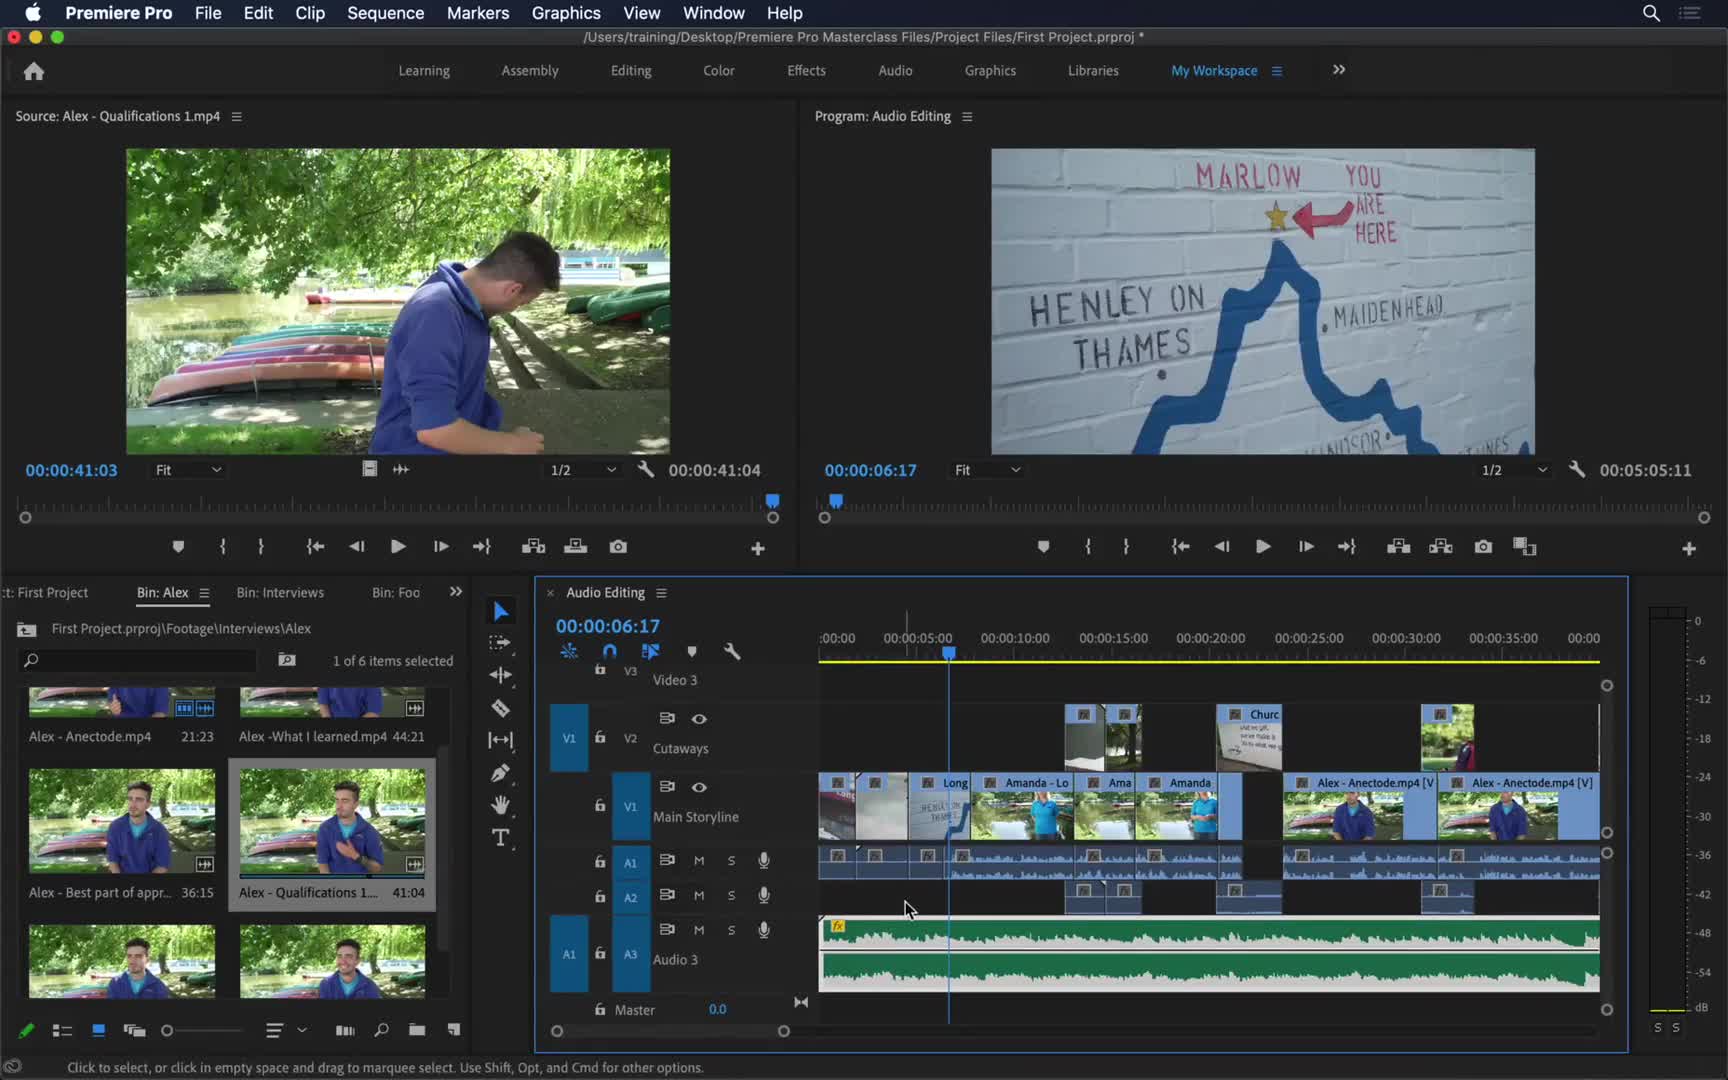The height and width of the screenshot is (1080, 1728).
Task: Expand project panel tabs overflow chevrons
Action: 456,592
